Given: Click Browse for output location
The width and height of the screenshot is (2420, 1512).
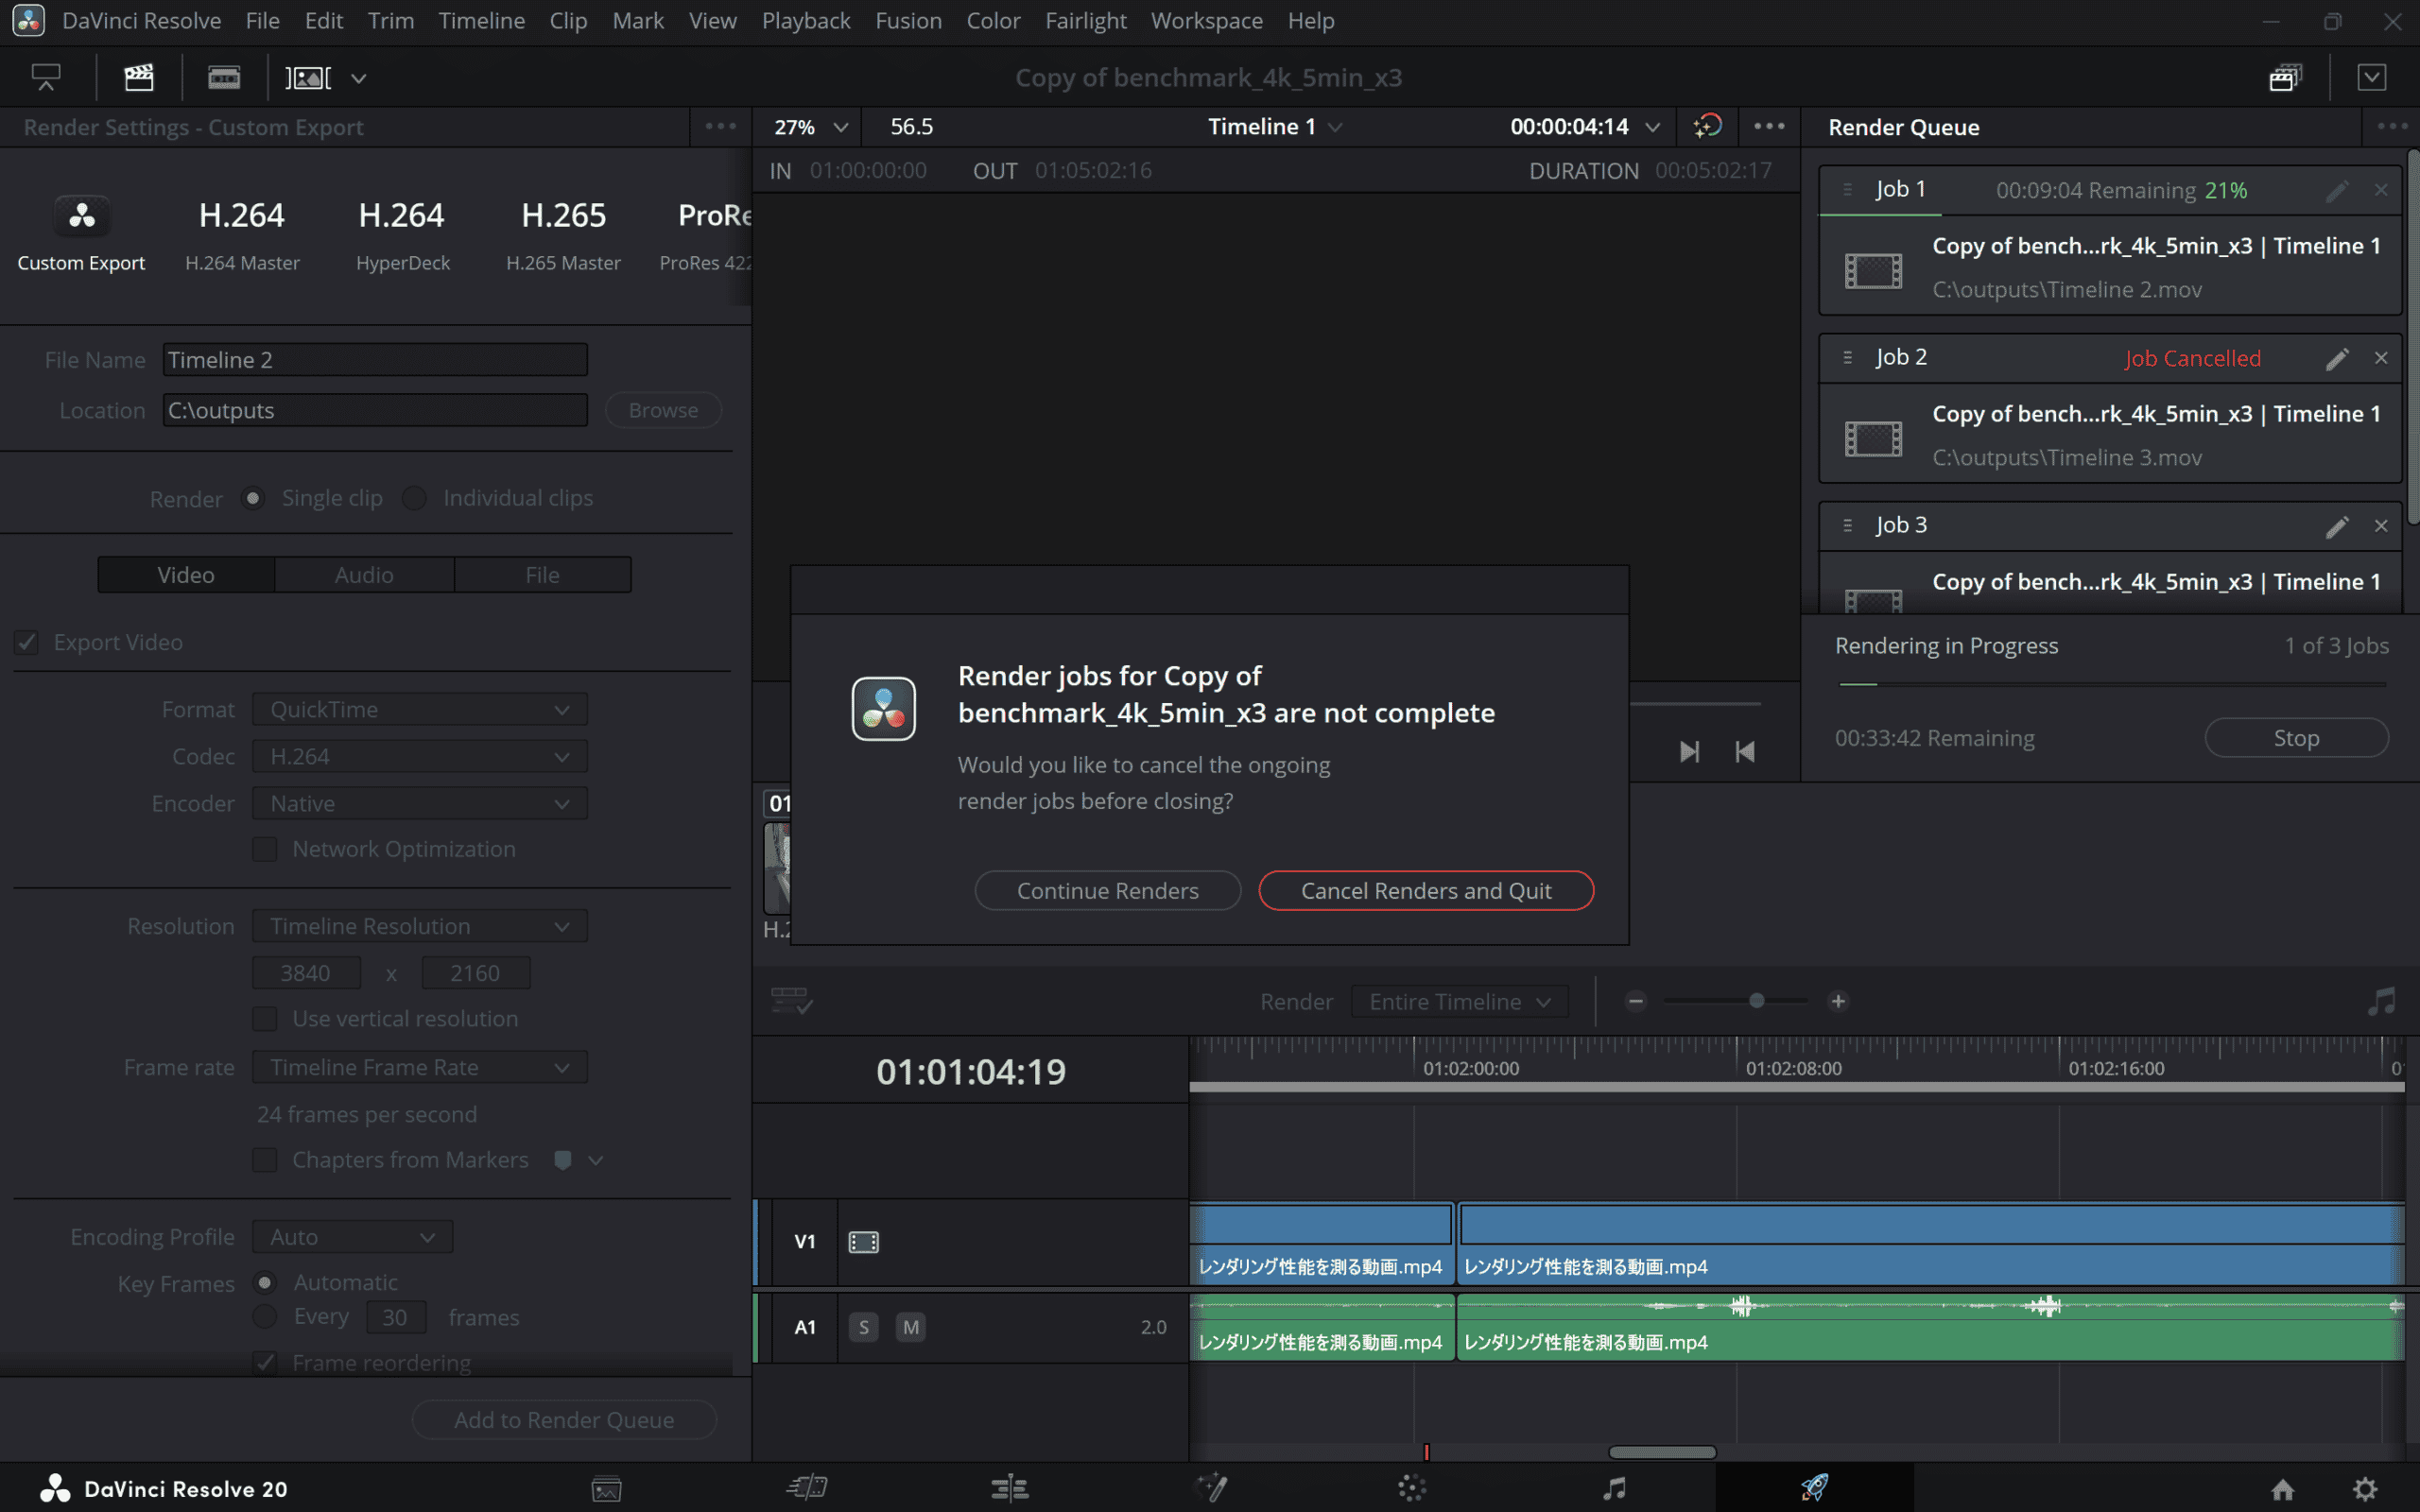Looking at the screenshot, I should point(663,410).
